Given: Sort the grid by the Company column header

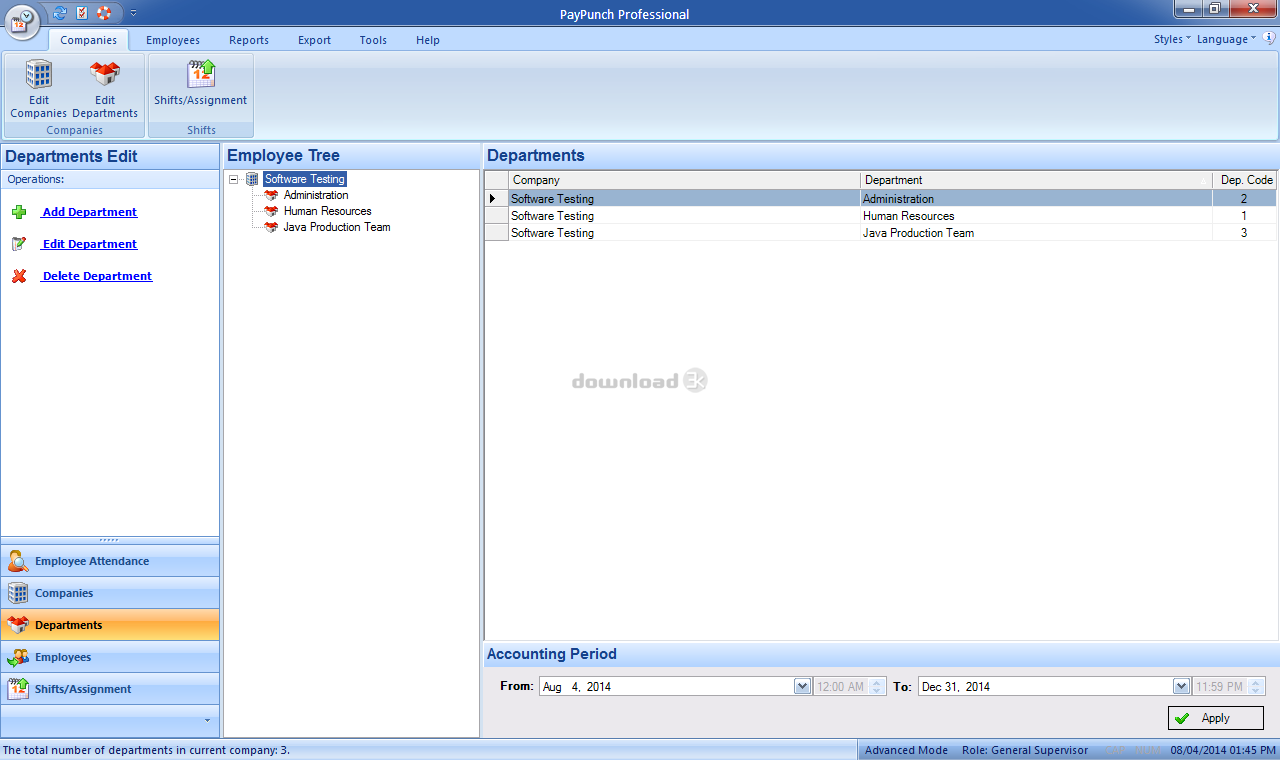Looking at the screenshot, I should pyautogui.click(x=684, y=180).
